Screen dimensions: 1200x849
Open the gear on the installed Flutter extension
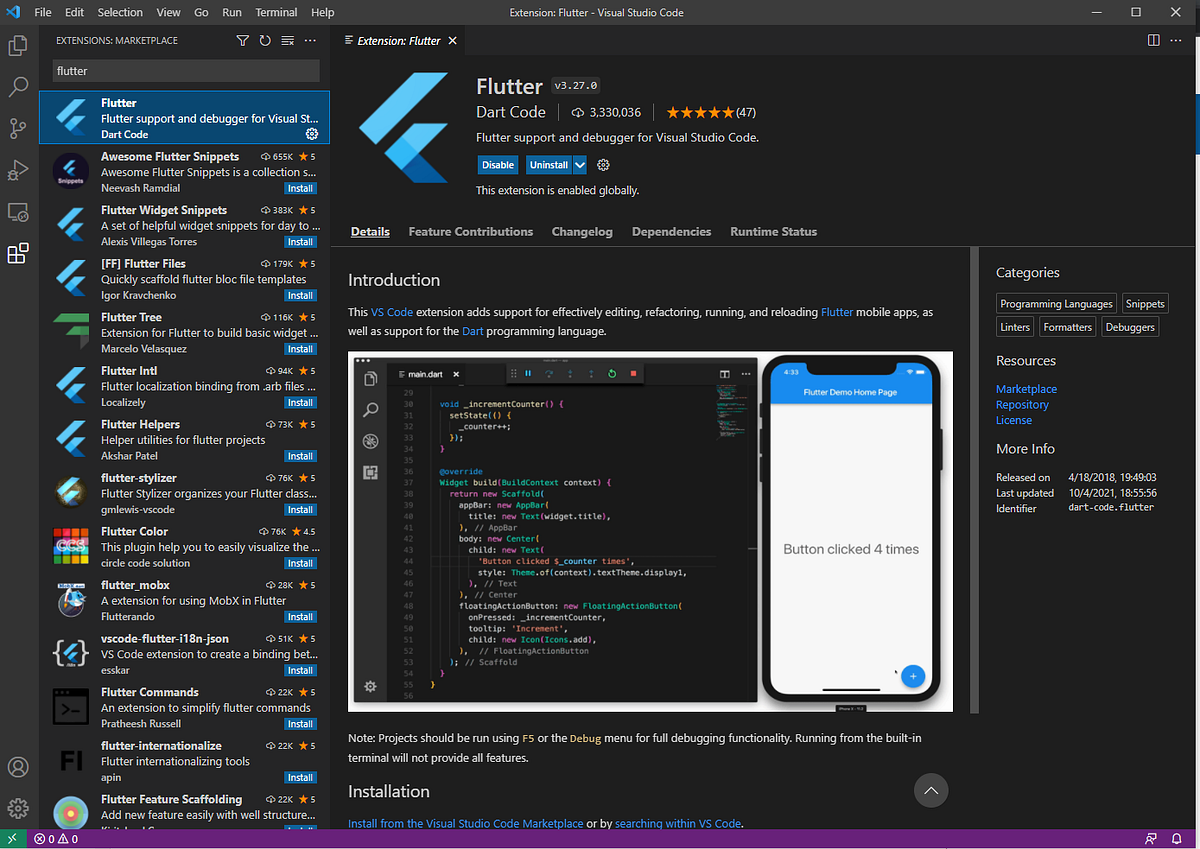click(311, 132)
